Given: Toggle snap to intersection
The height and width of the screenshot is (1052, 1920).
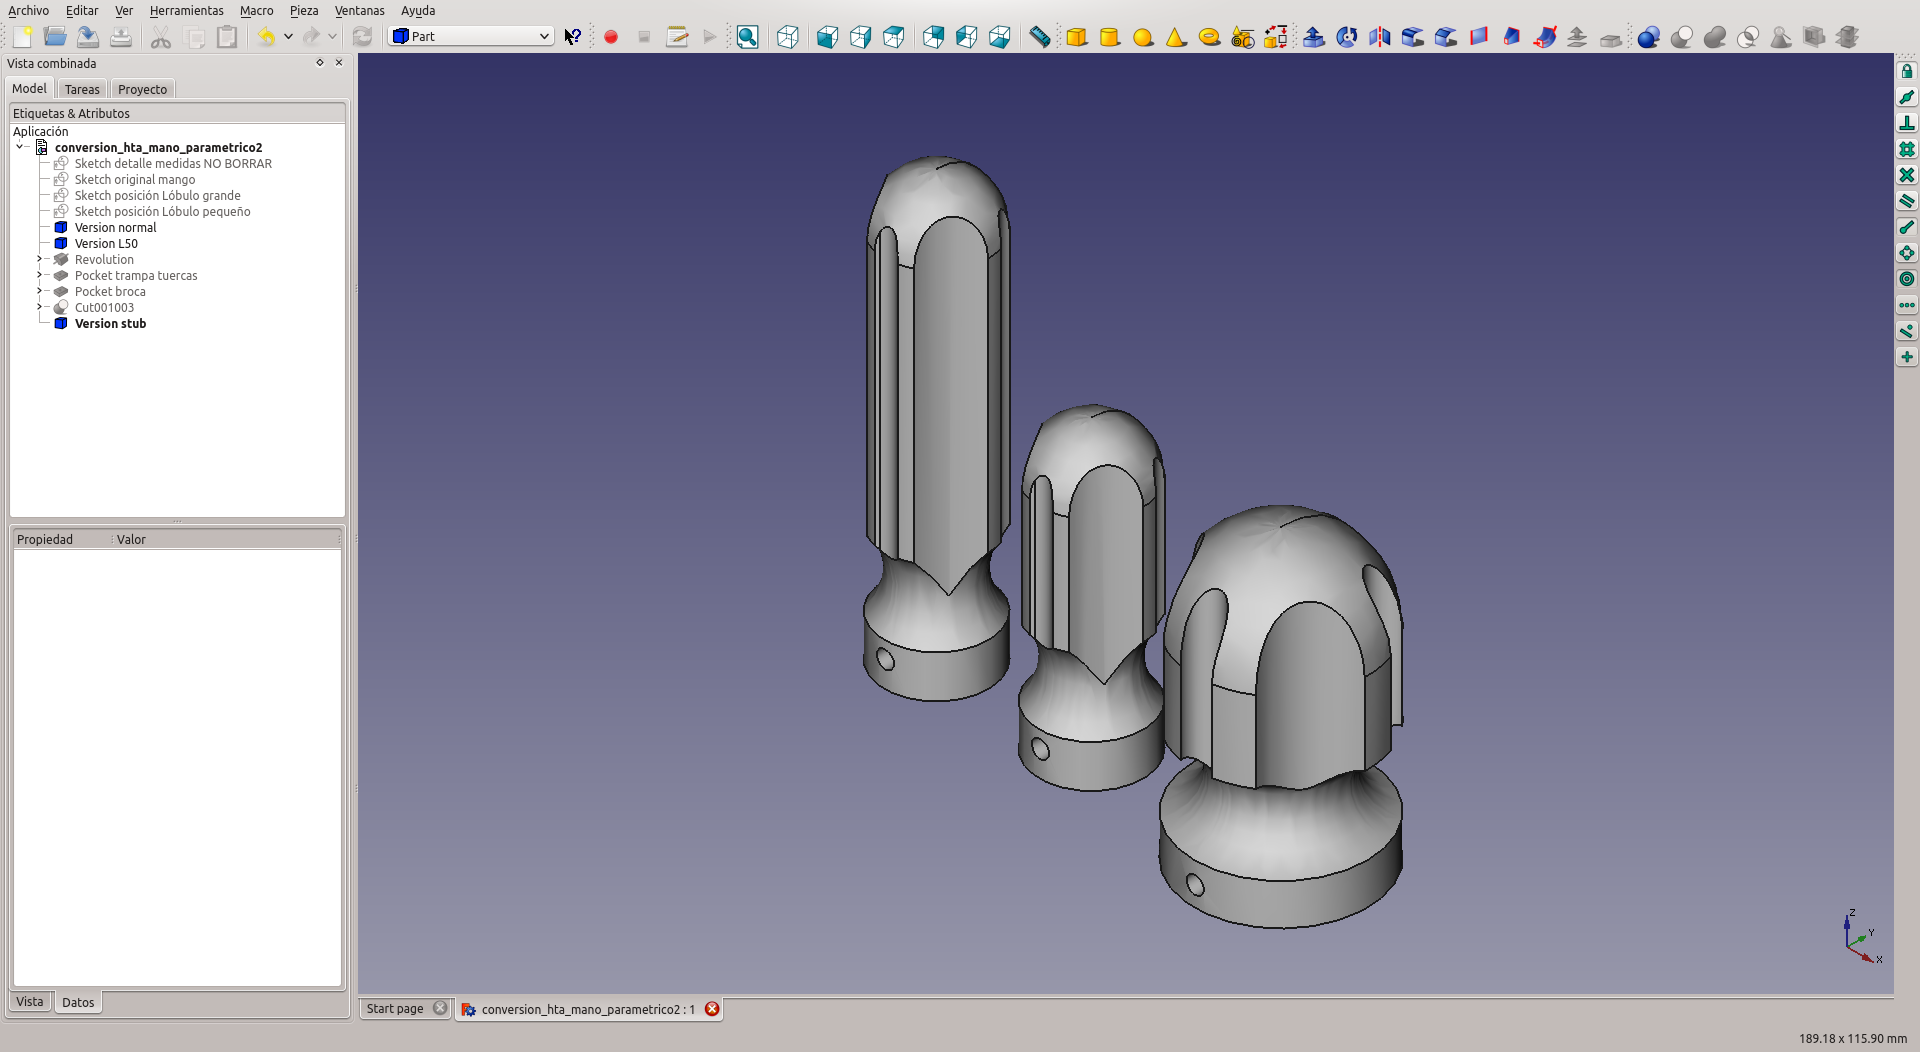Looking at the screenshot, I should (1907, 175).
